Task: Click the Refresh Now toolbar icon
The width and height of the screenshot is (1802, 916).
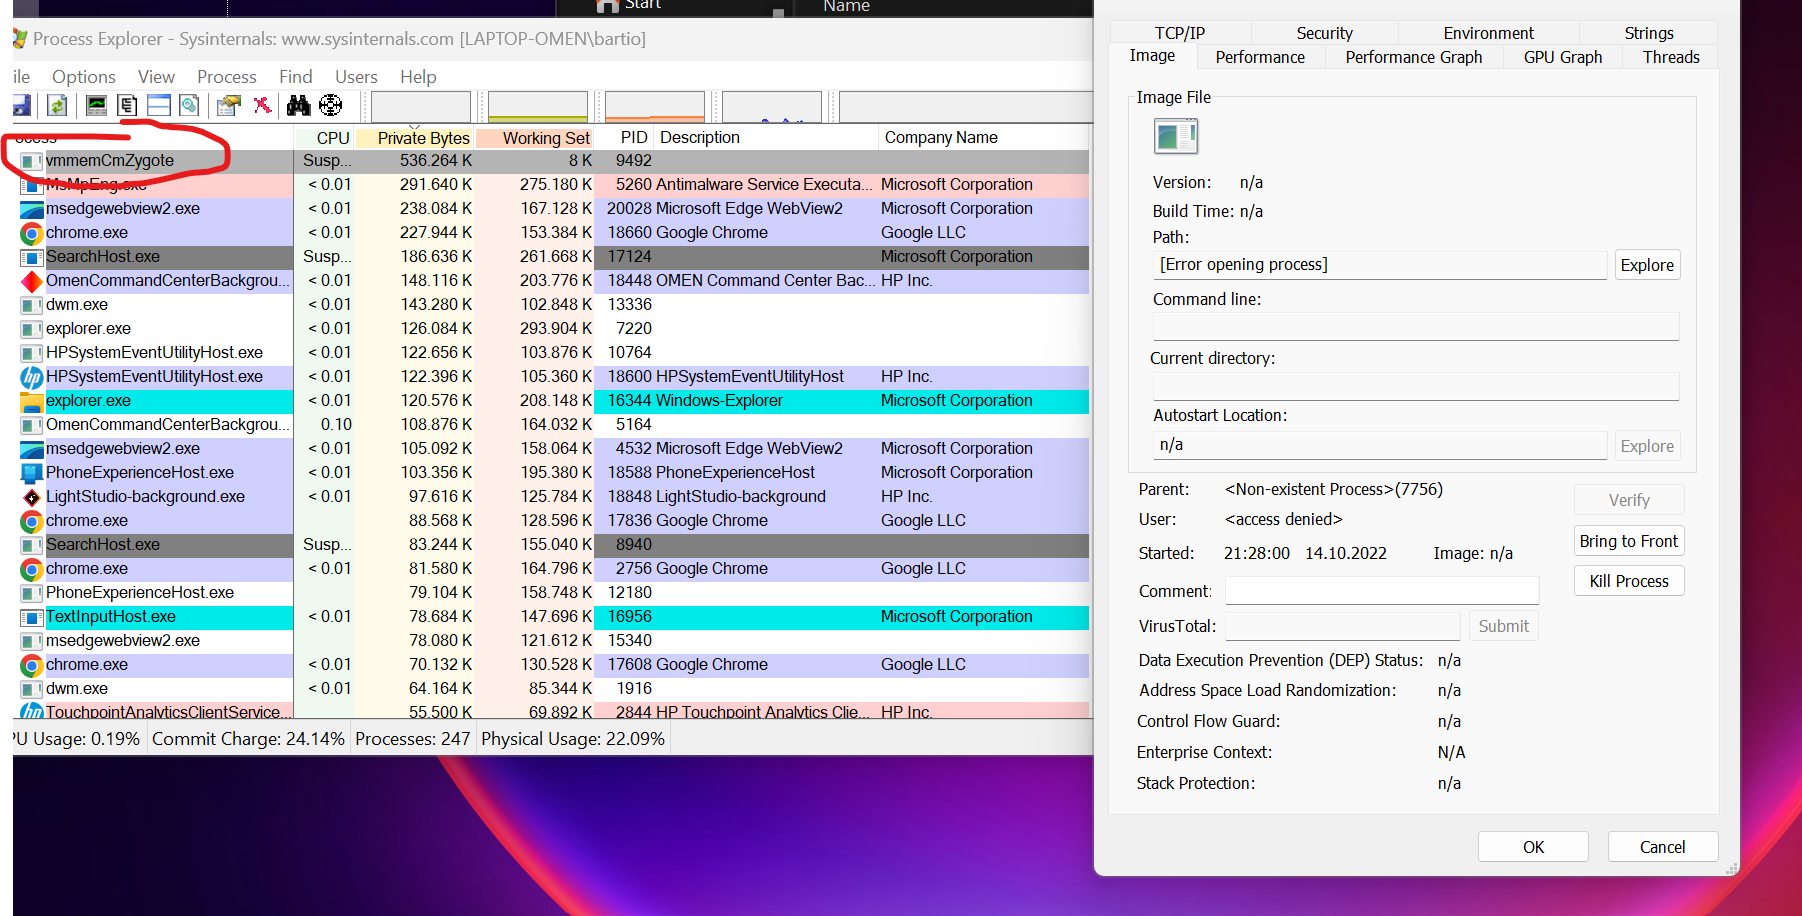Action: (57, 105)
